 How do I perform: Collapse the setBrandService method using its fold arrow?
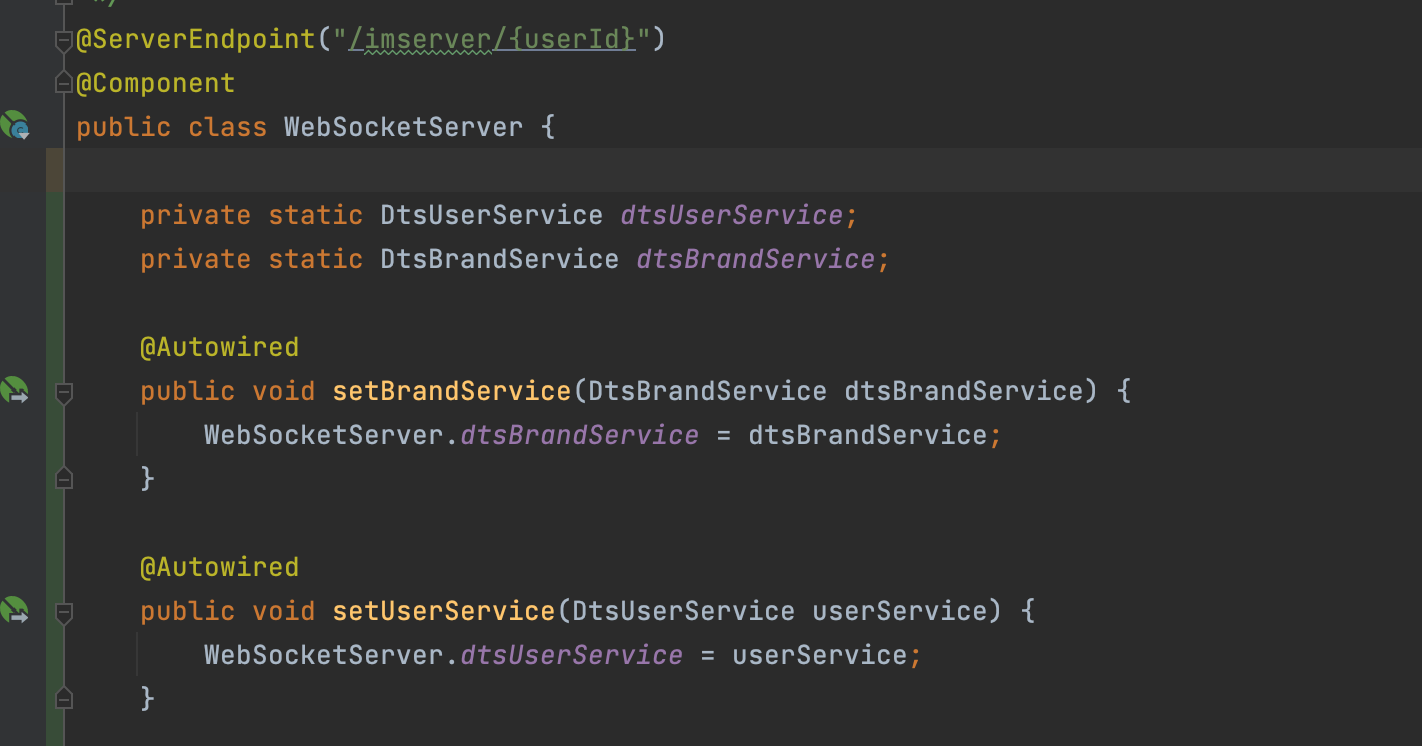(x=64, y=392)
